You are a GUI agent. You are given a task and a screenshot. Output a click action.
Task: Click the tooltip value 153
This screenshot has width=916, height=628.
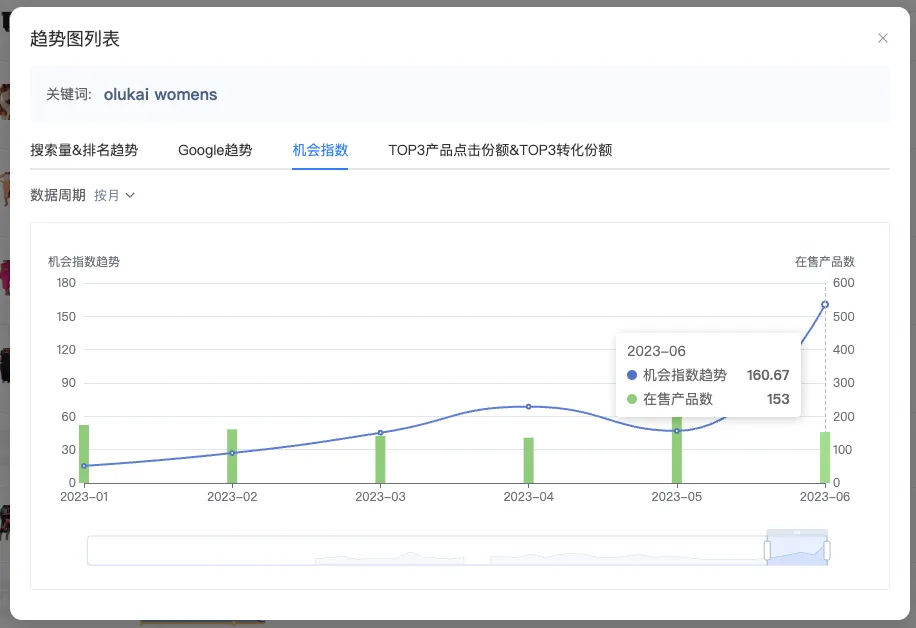tap(778, 399)
